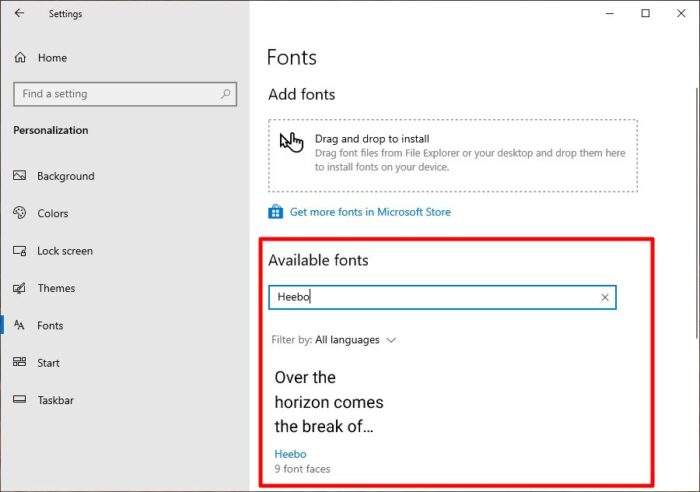The height and width of the screenshot is (492, 700).
Task: Open the Background settings page
Action: coord(66,176)
